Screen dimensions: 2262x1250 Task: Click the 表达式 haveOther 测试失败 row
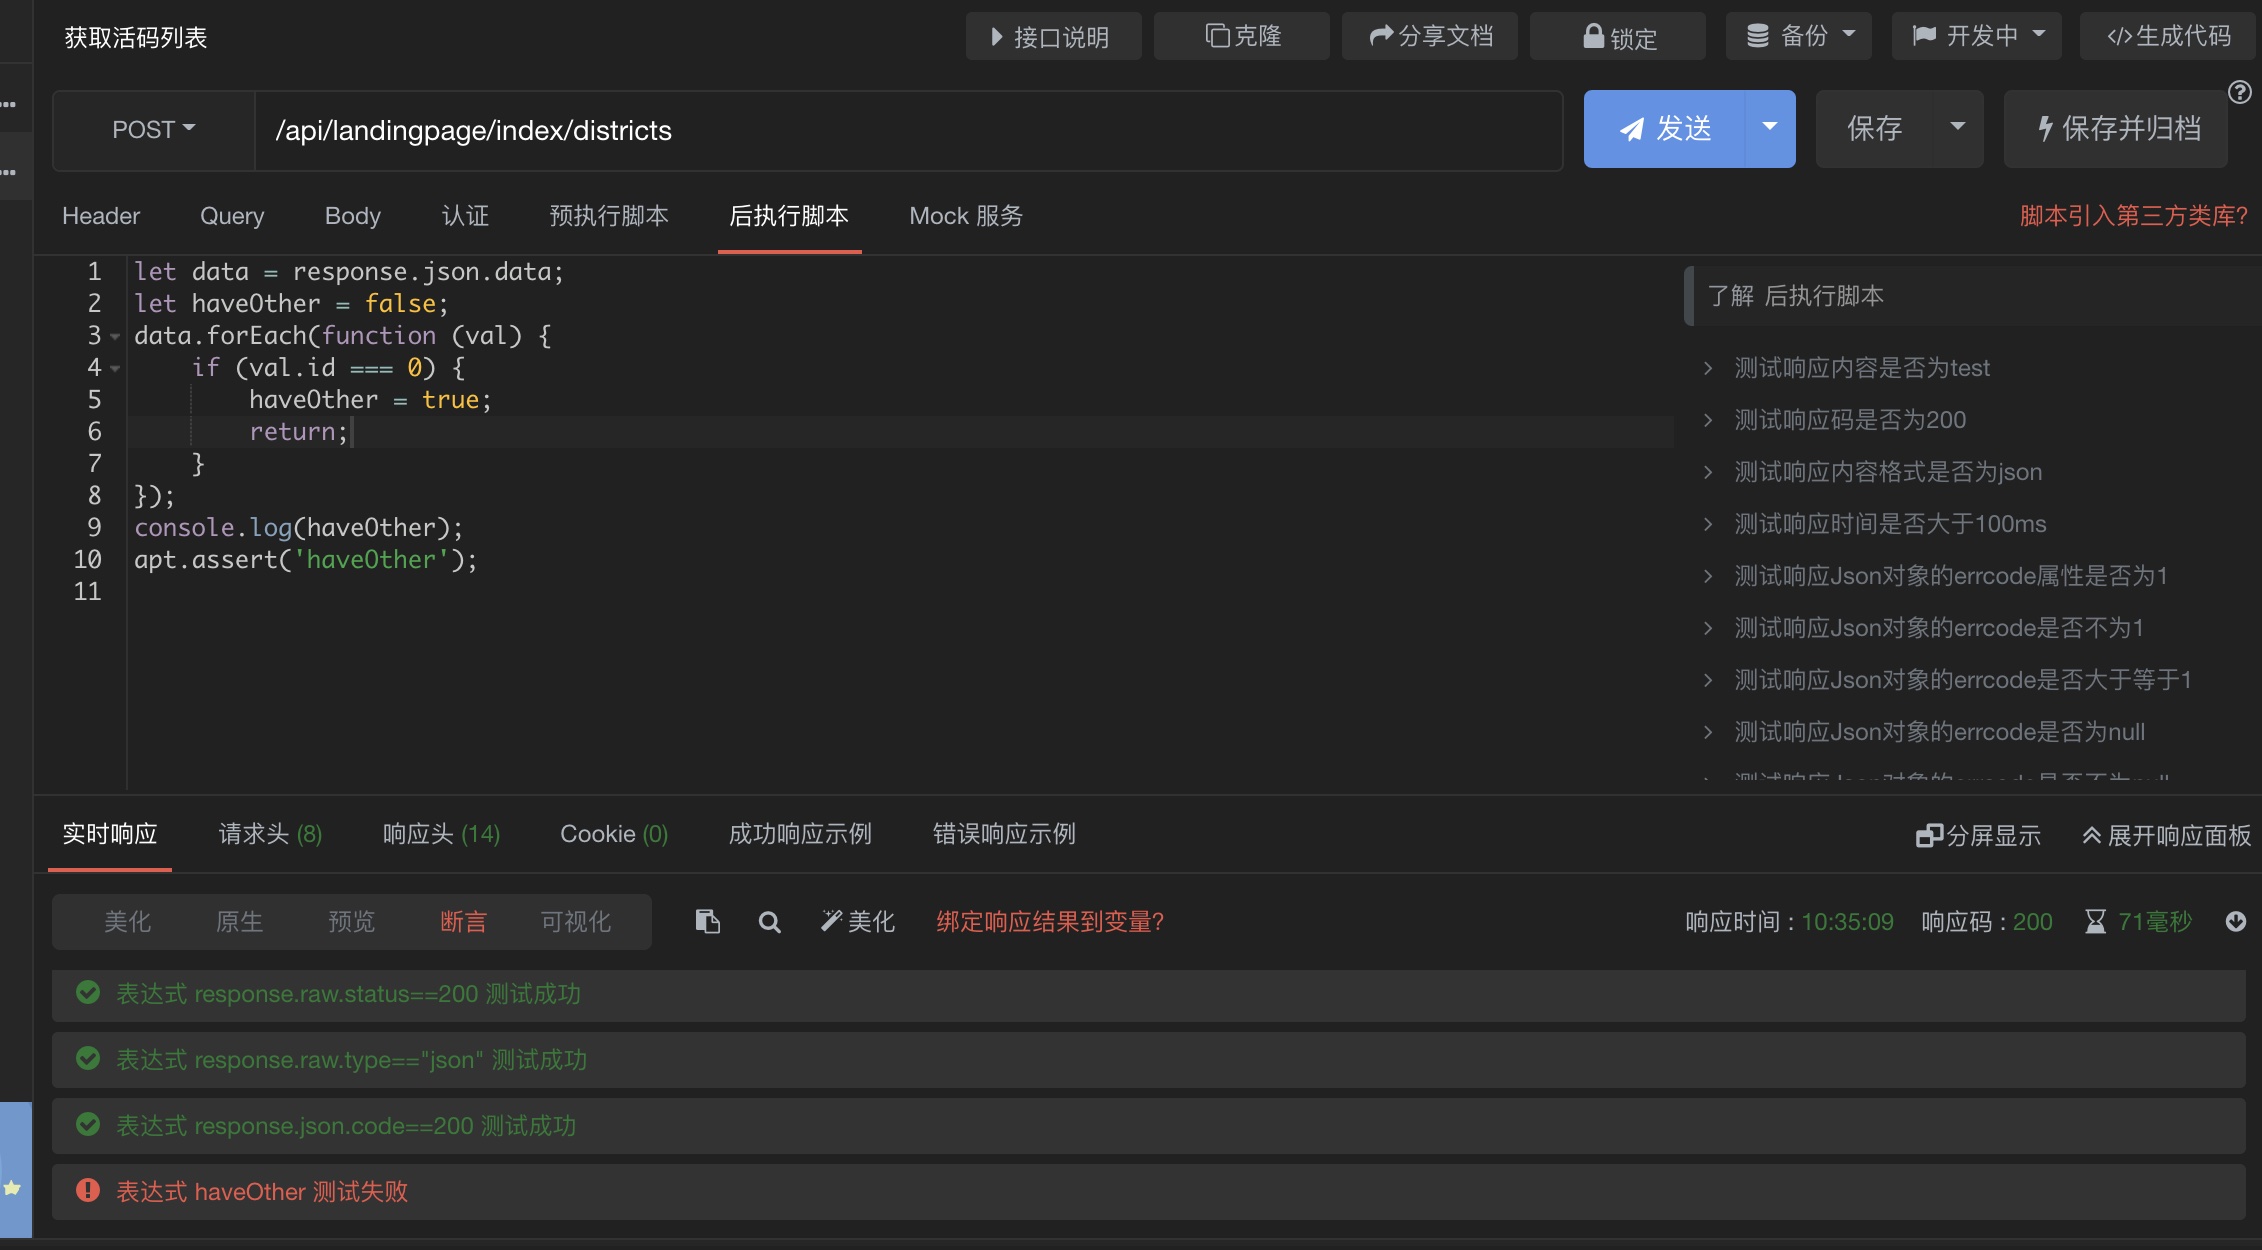[x=1148, y=1191]
